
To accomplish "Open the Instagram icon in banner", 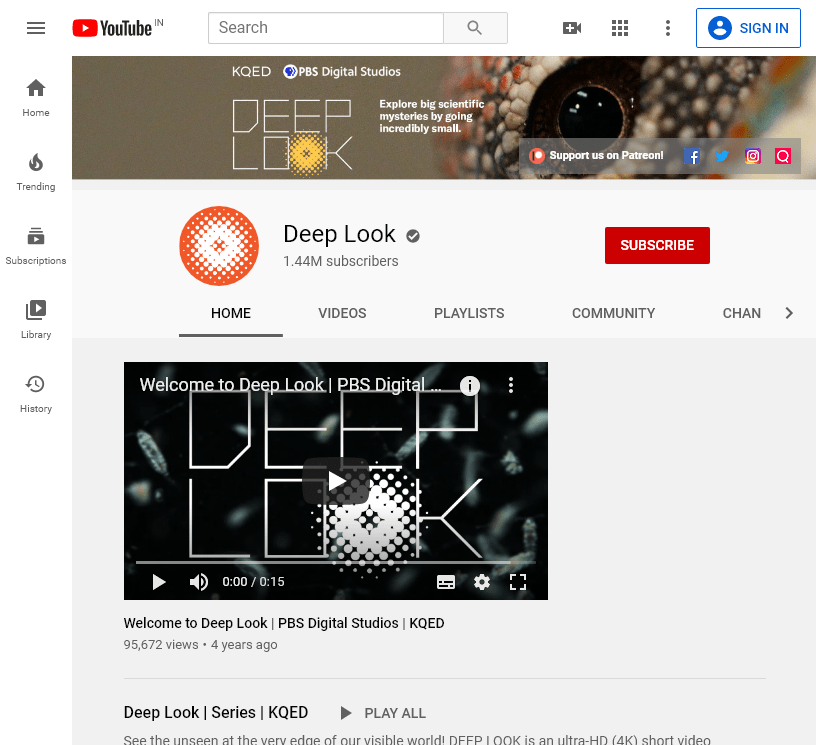I will [753, 156].
